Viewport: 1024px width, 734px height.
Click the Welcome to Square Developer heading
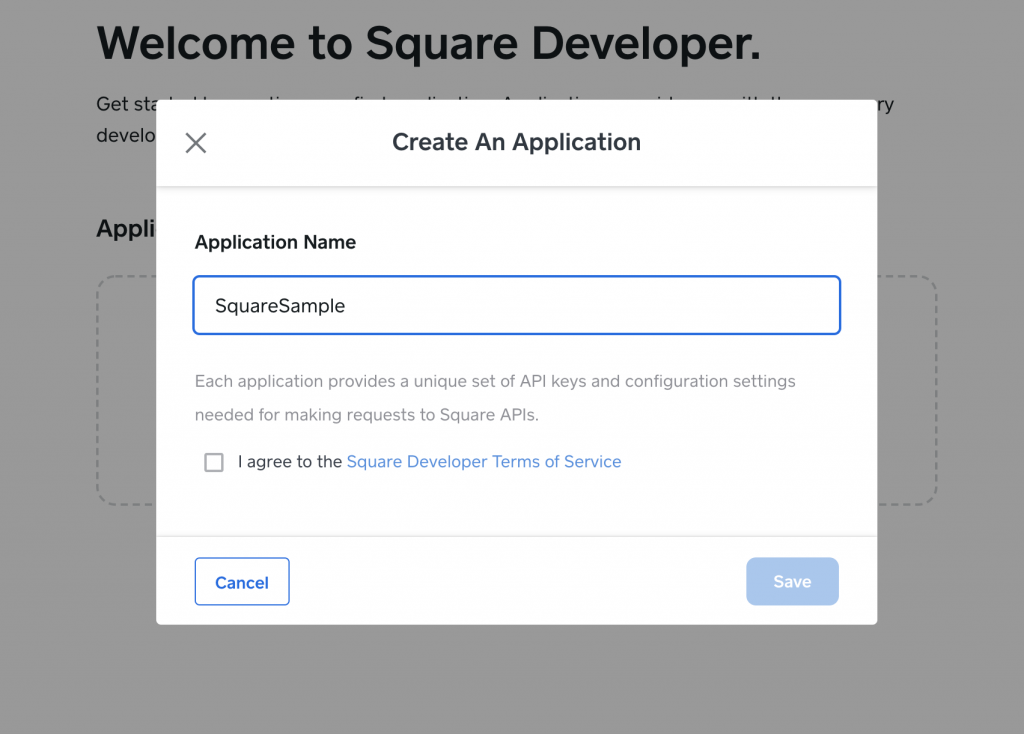tap(429, 44)
